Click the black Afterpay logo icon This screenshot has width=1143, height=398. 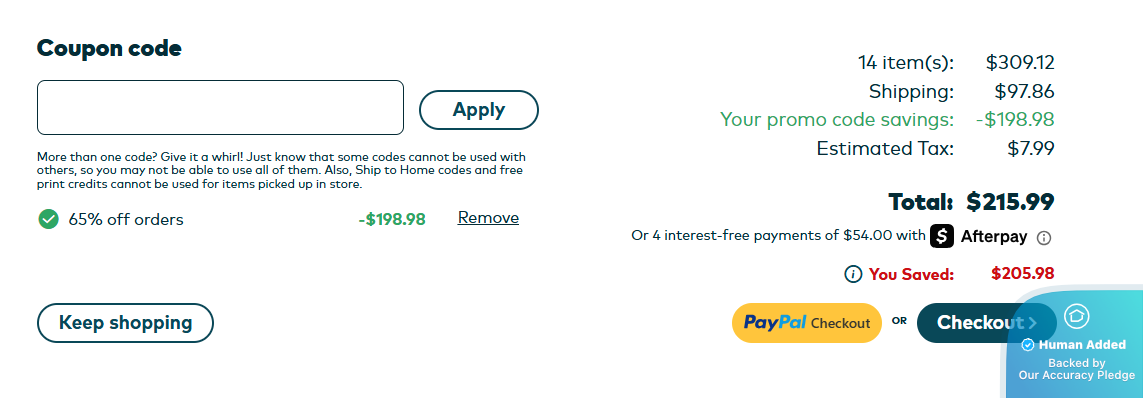point(943,236)
